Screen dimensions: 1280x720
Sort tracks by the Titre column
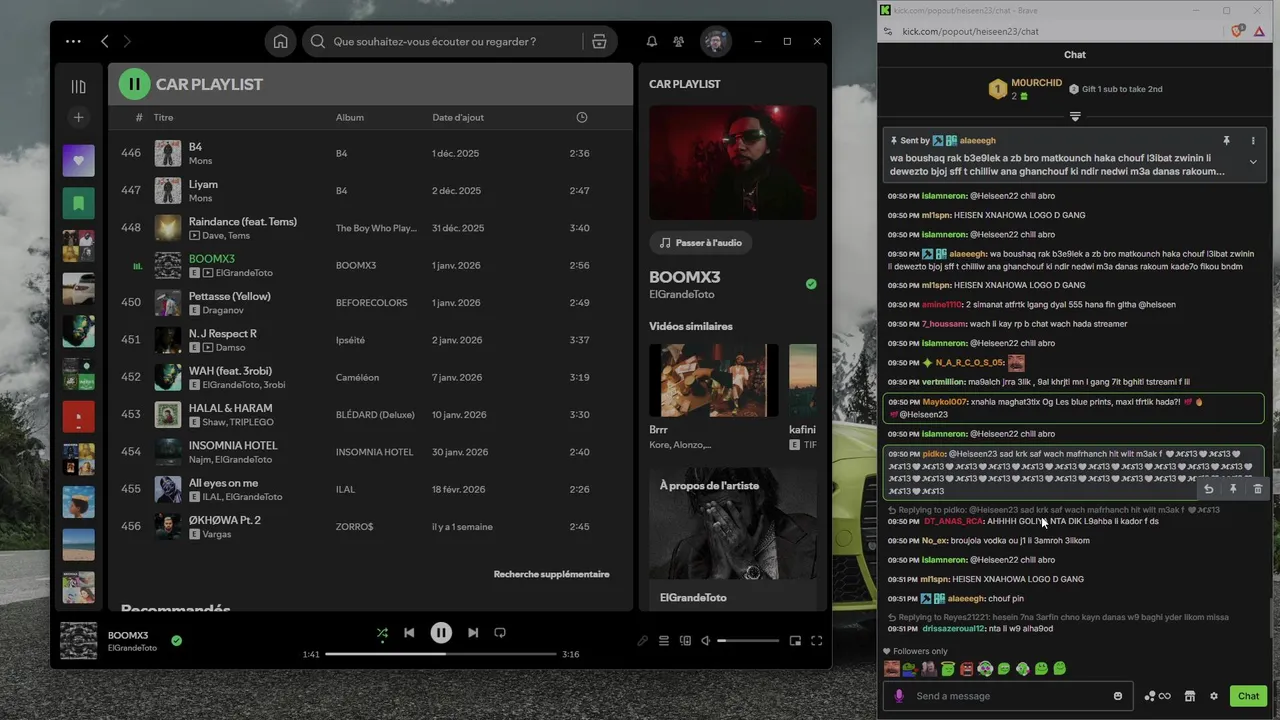(163, 118)
